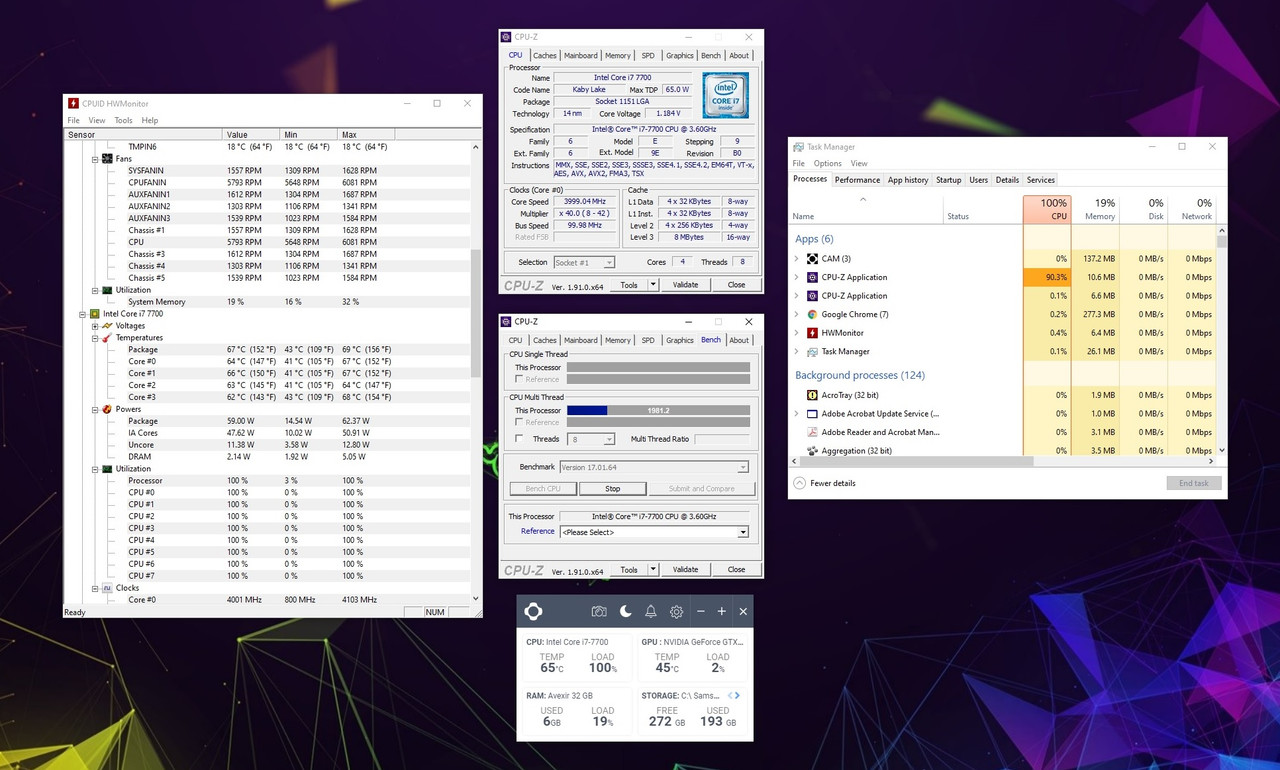Click the HWMonitor icon in process list

tap(813, 333)
